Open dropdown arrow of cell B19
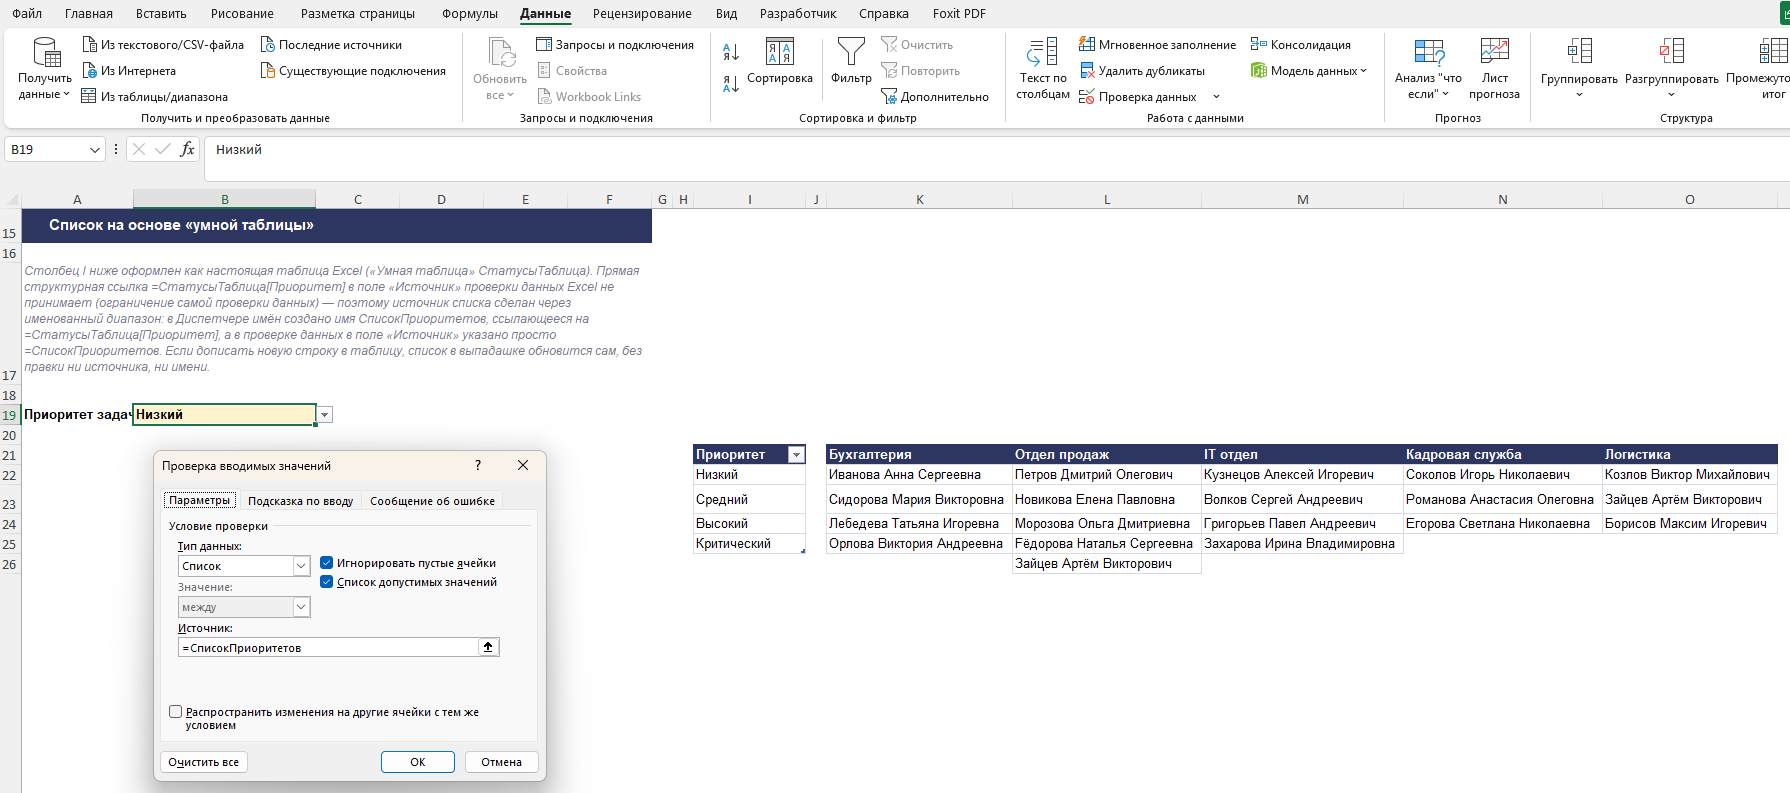 click(x=325, y=415)
